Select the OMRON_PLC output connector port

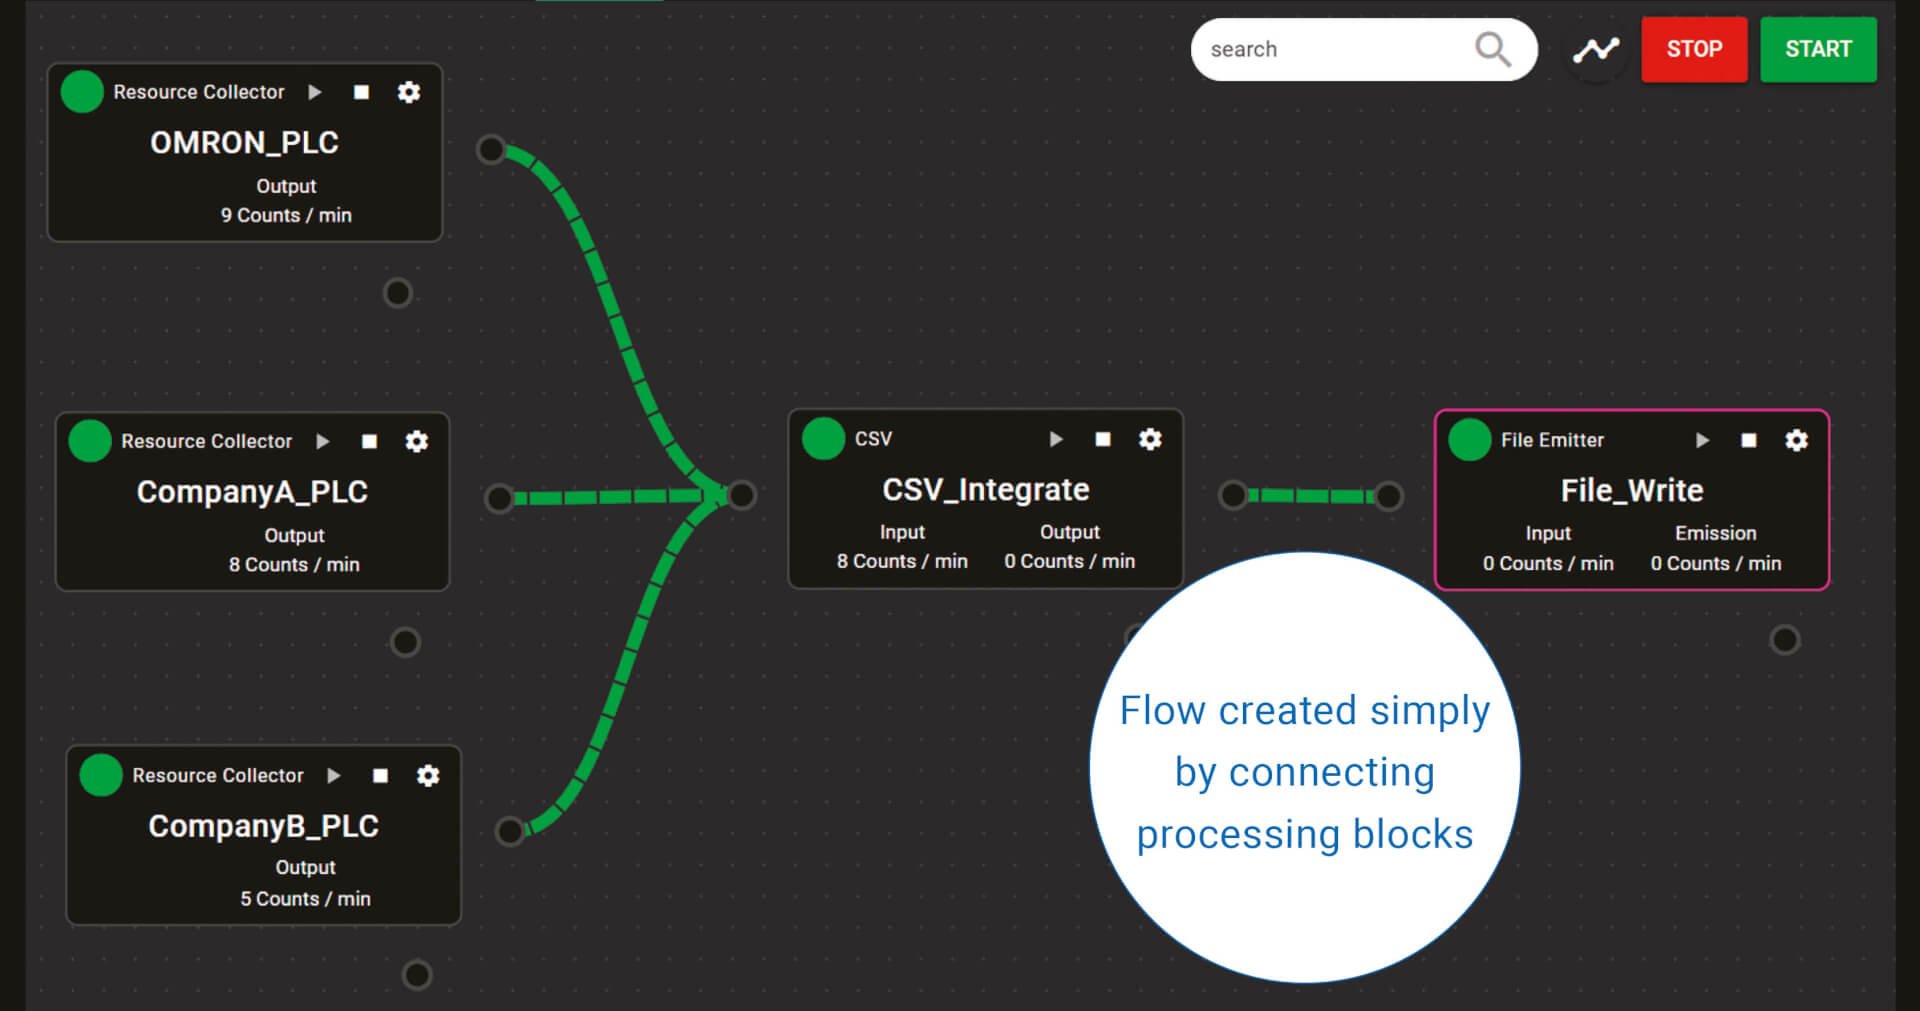[x=491, y=150]
